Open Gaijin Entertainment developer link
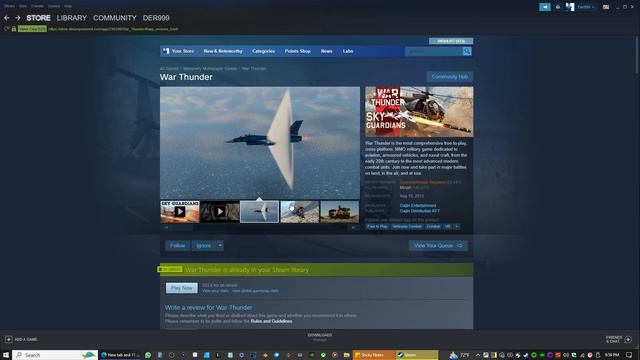 tap(418, 205)
